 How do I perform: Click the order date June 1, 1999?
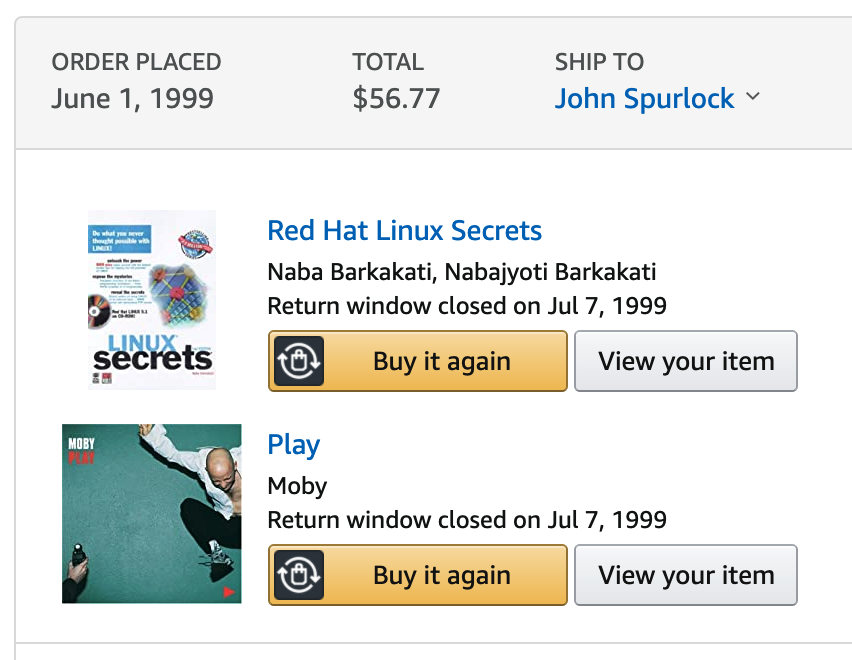133,98
